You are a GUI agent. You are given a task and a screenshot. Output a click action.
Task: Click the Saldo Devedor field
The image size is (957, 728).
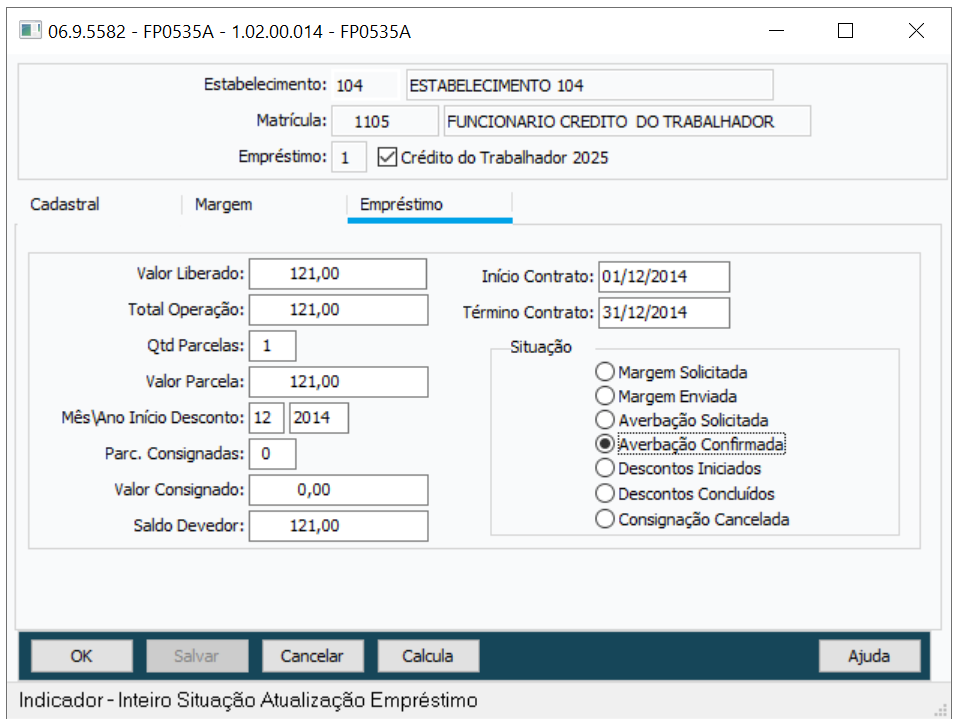(x=338, y=526)
